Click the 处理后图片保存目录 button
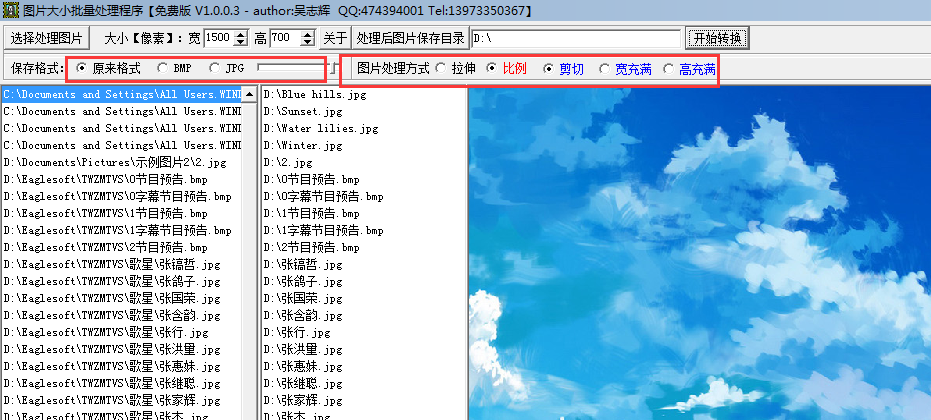The width and height of the screenshot is (931, 420). (x=410, y=39)
